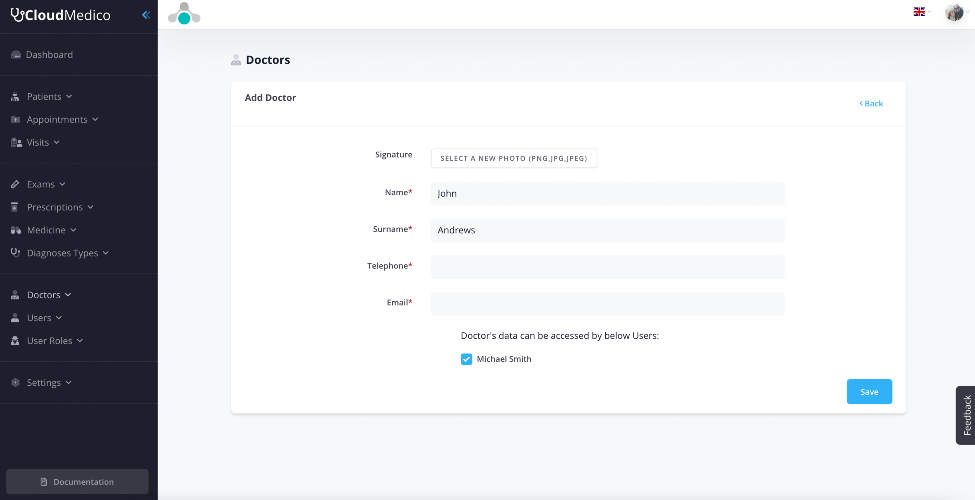Open the Feedback side tab
The image size is (975, 500).
(966, 415)
